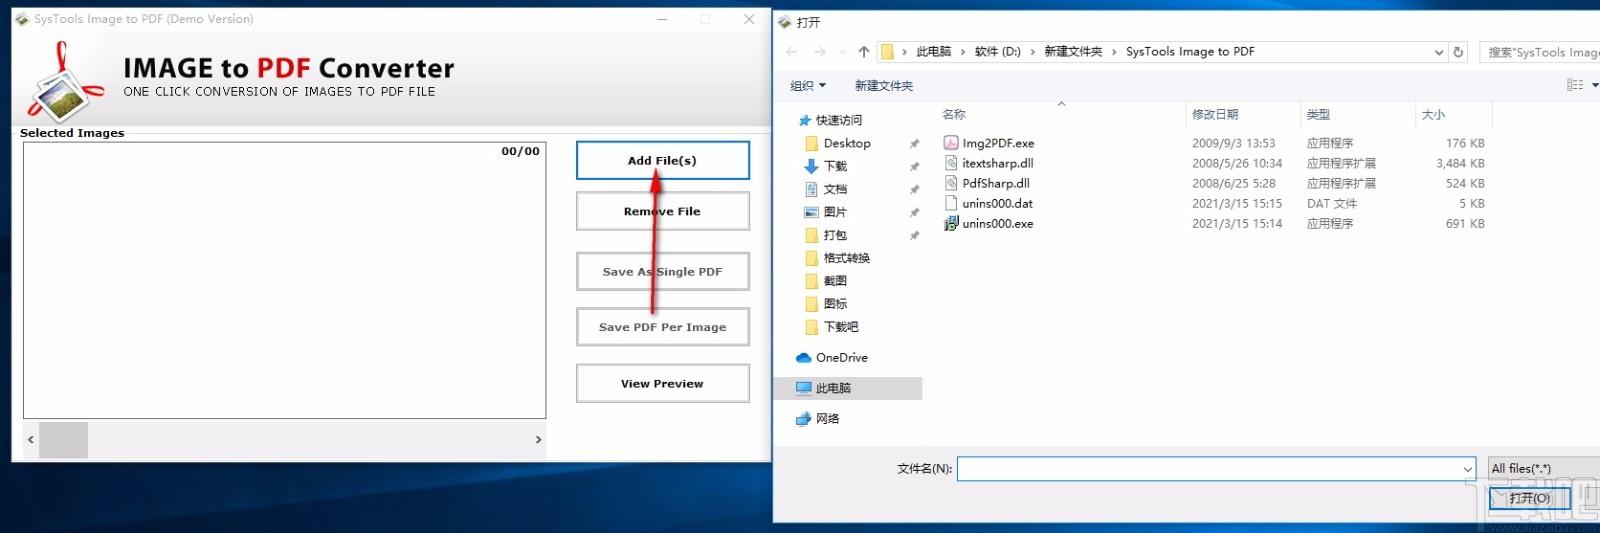Open 下载吧 folder in sidebar

tap(841, 327)
